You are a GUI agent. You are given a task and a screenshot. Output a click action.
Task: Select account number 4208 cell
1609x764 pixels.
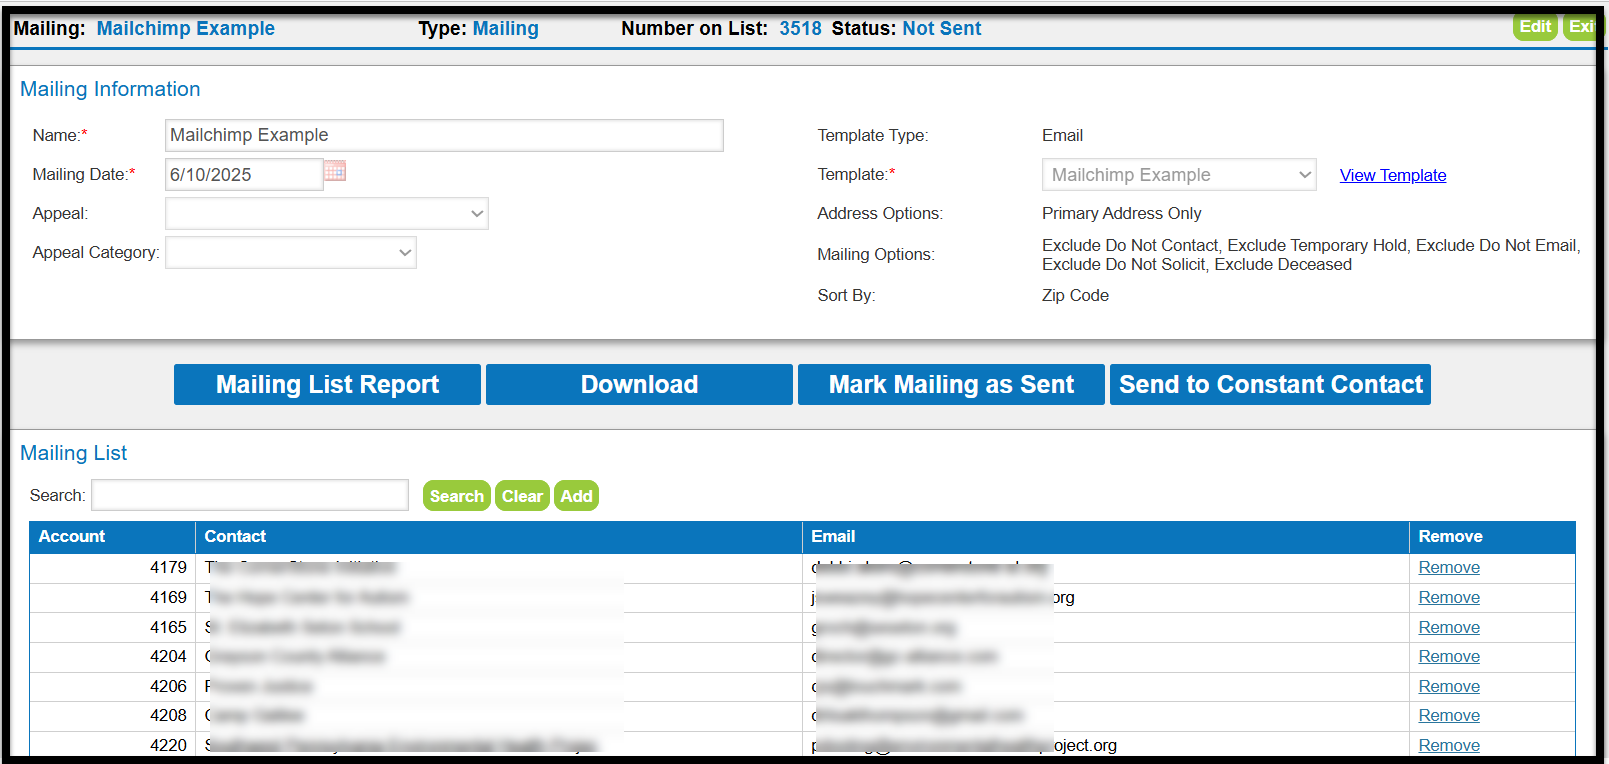(112, 716)
